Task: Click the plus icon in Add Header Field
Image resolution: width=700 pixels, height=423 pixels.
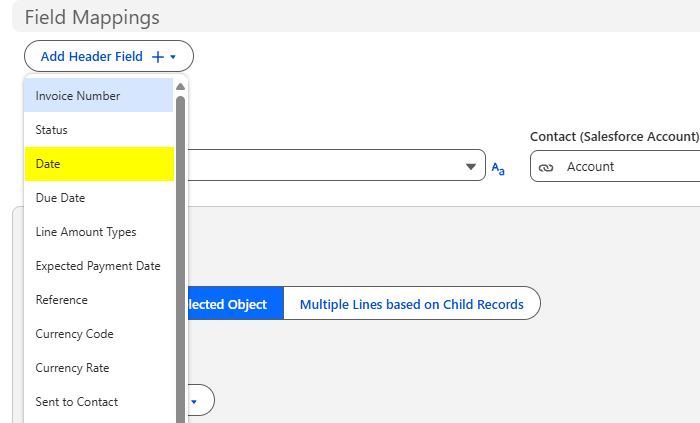Action: coord(158,57)
